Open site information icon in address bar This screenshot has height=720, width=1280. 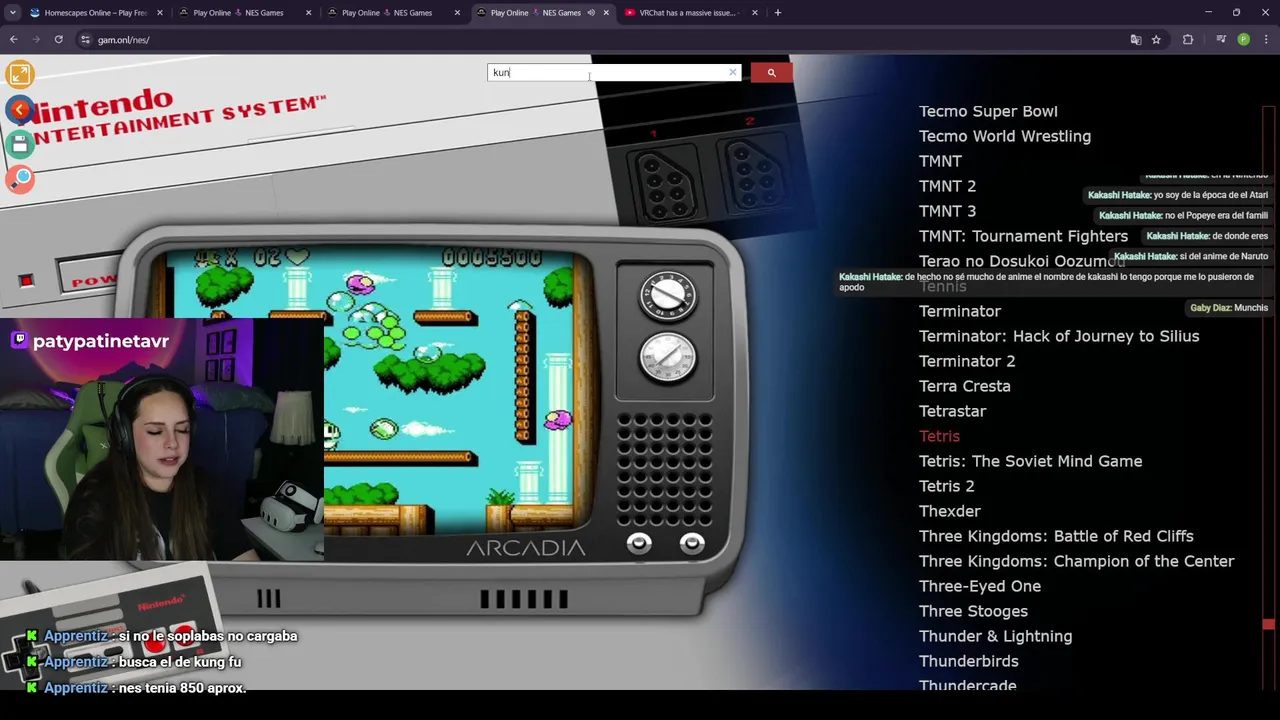pyautogui.click(x=85, y=40)
